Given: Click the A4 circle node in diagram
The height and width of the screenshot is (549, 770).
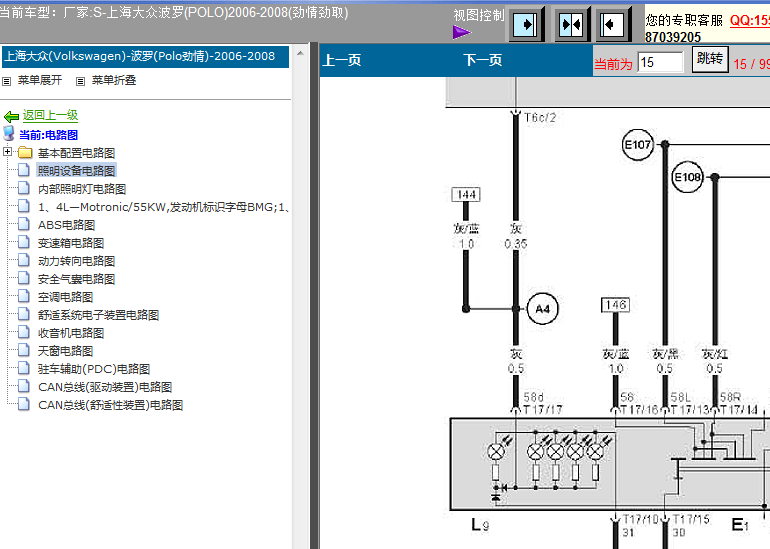Looking at the screenshot, I should coord(542,309).
